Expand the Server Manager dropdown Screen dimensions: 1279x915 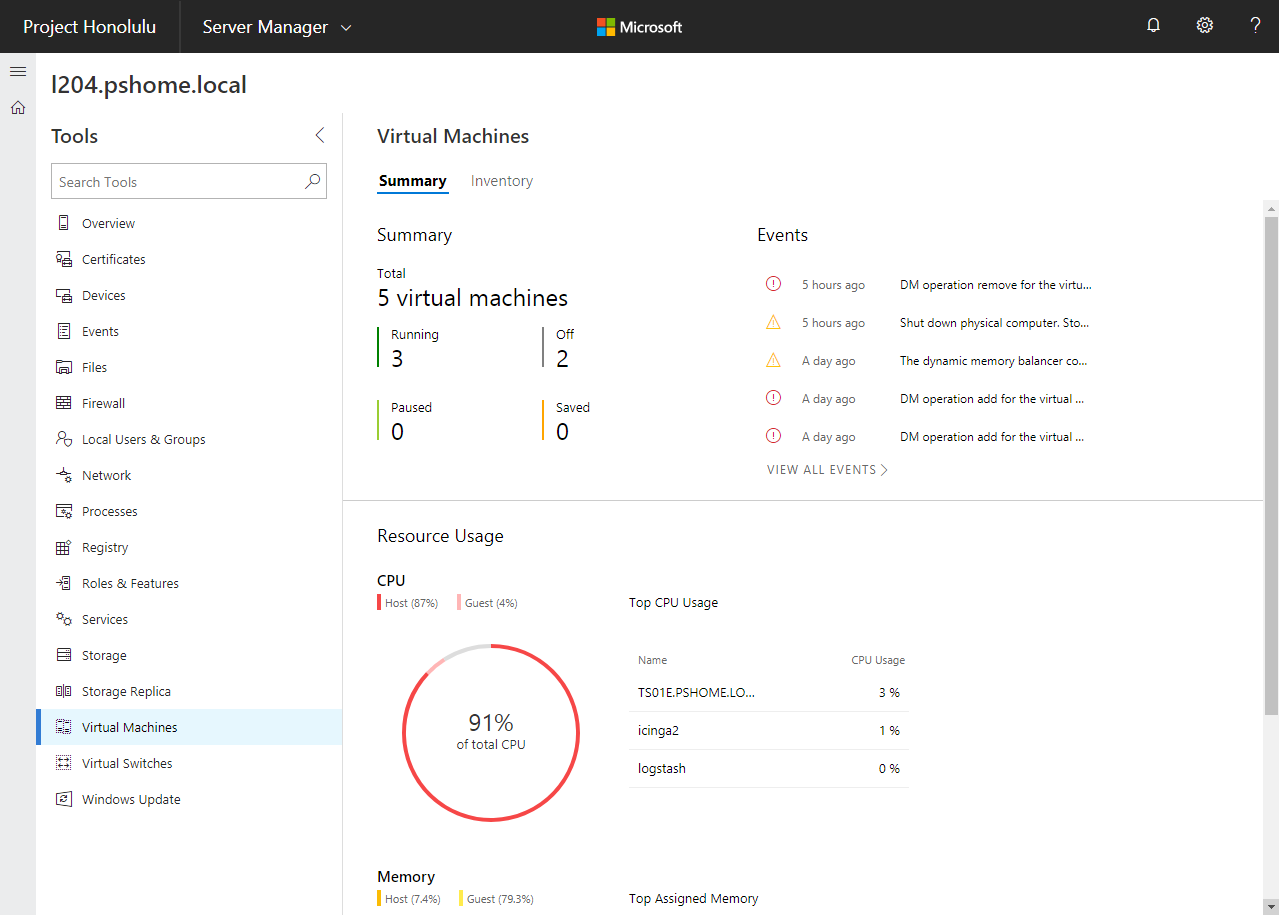pos(277,27)
